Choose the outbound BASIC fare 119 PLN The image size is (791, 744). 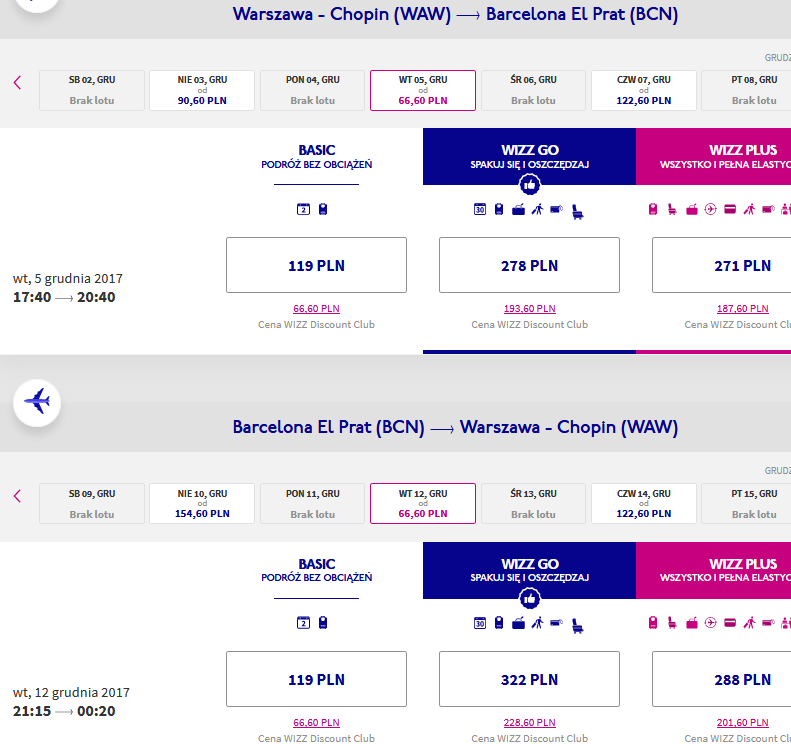pos(316,265)
